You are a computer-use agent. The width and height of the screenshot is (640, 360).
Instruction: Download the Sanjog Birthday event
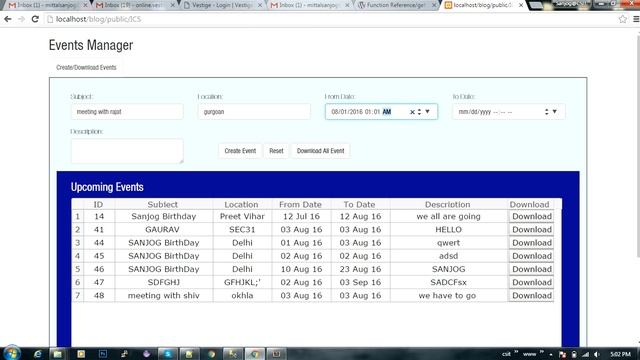531,216
